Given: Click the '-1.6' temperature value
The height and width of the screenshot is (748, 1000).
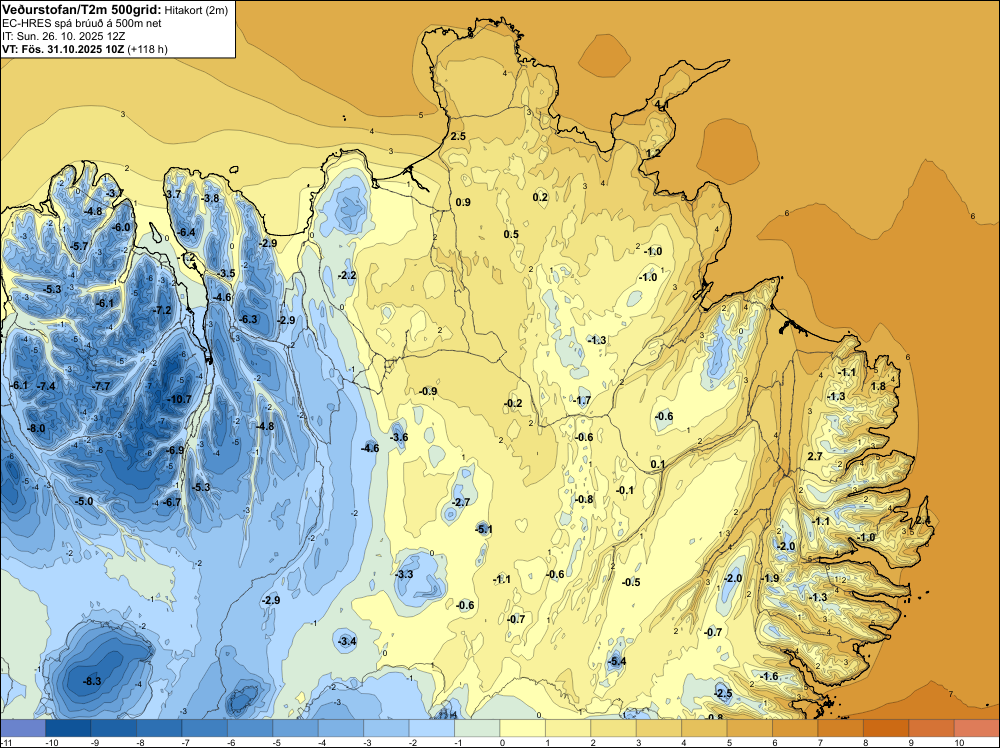Looking at the screenshot, I should coord(770,676).
